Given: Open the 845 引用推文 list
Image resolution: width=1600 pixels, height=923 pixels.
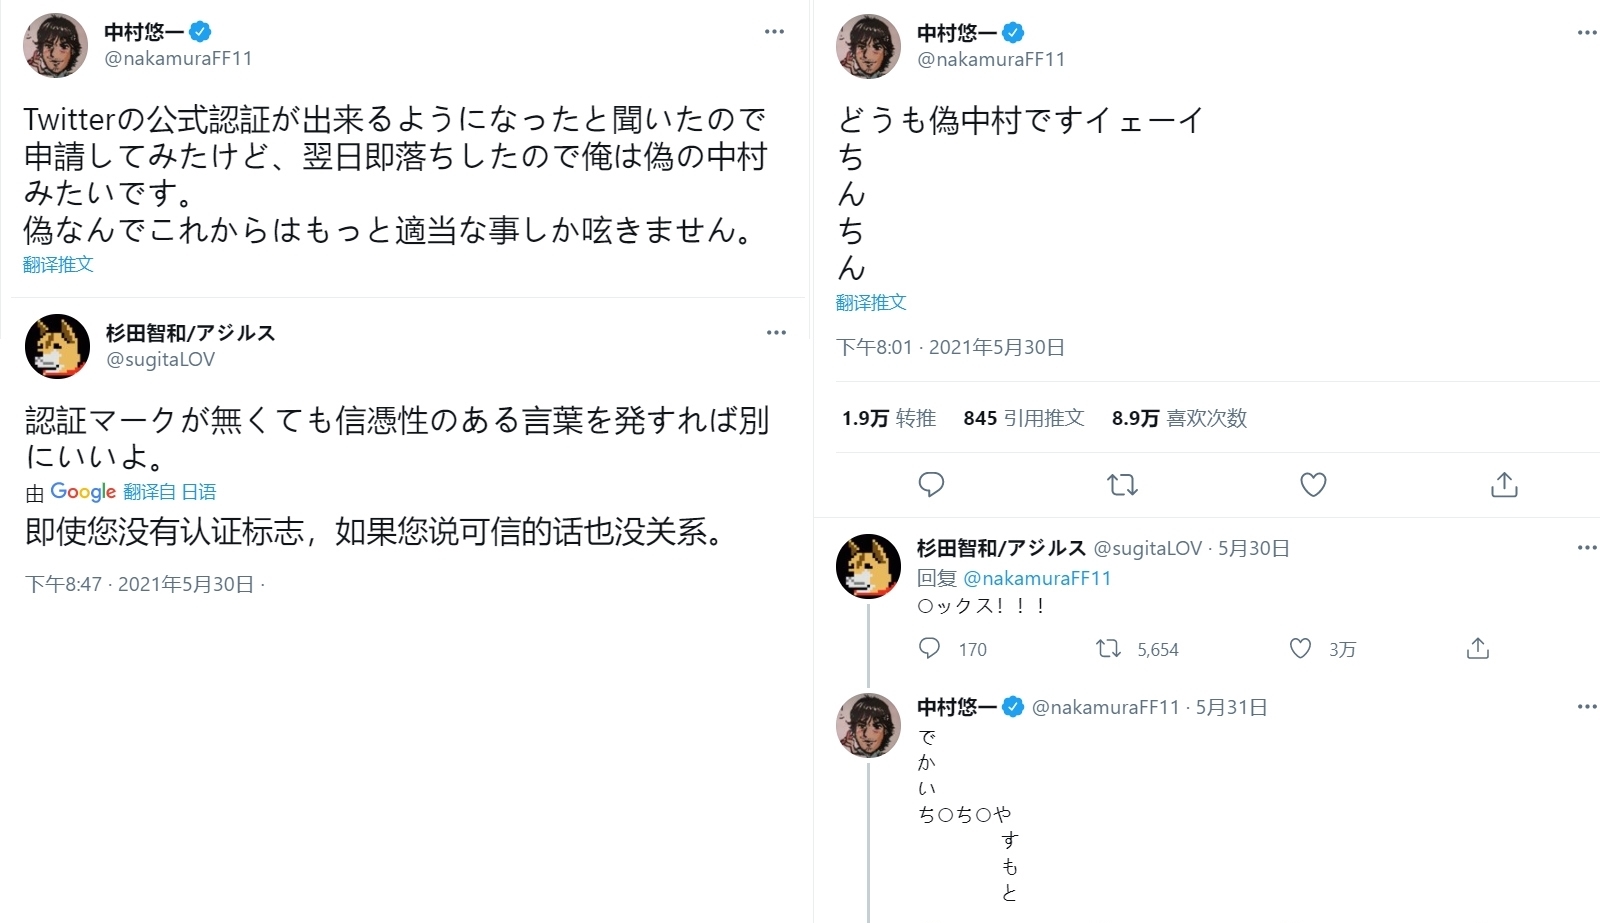Looking at the screenshot, I should pyautogui.click(x=1024, y=418).
